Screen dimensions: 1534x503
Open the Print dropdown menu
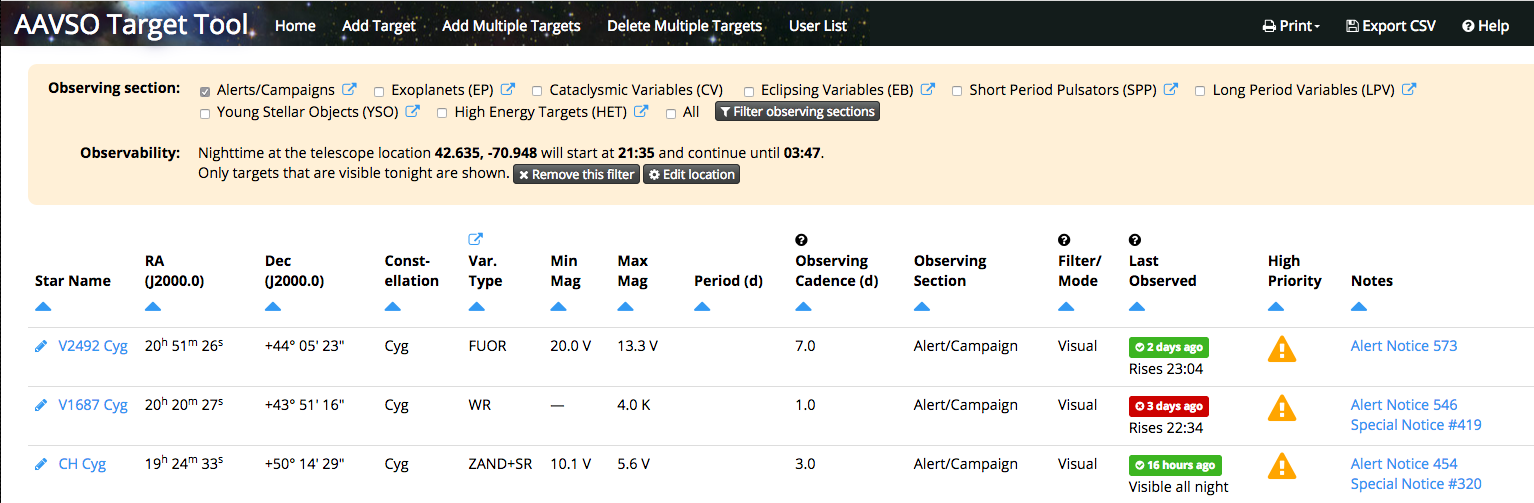point(1291,26)
